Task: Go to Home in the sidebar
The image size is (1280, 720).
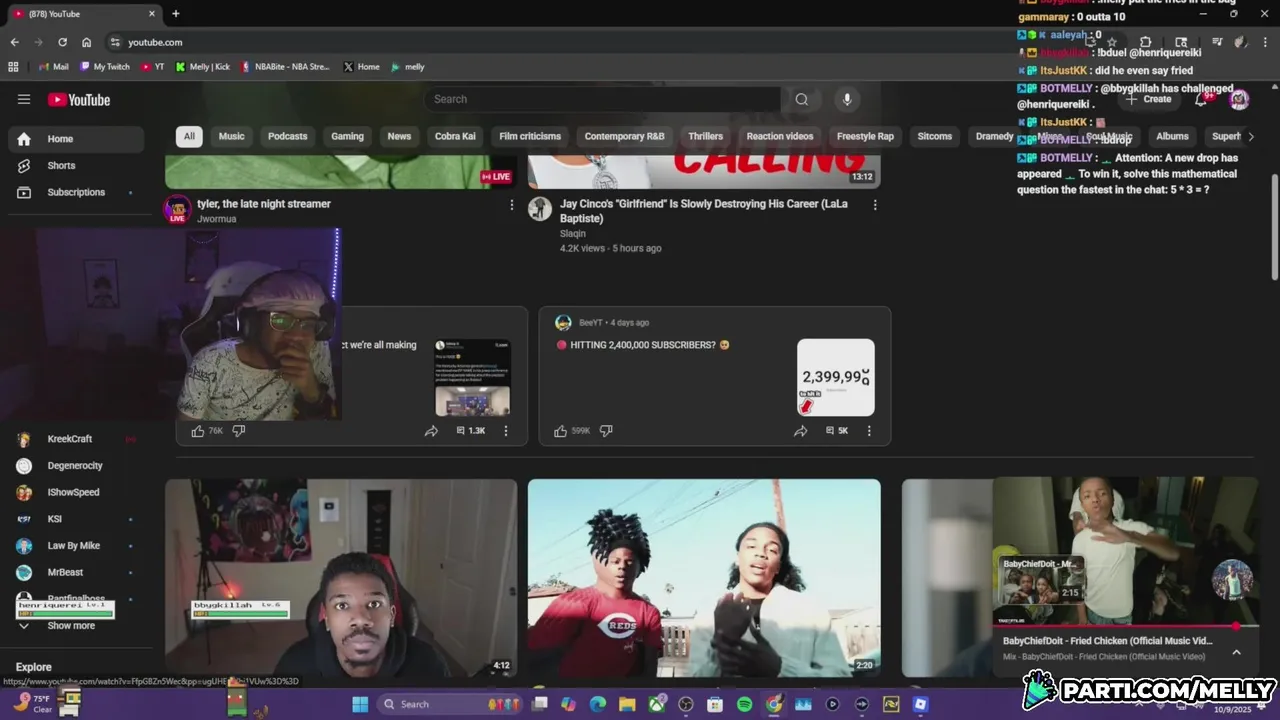Action: click(x=76, y=139)
